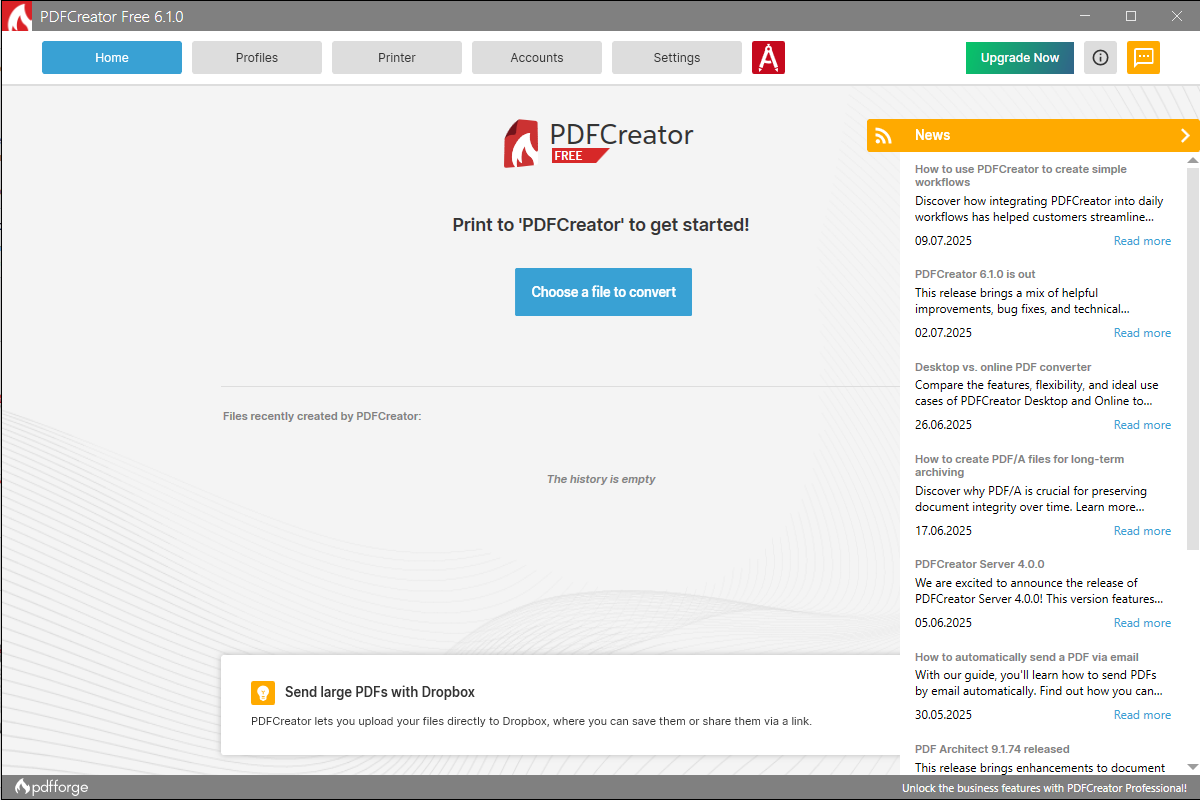Click the lightbulb tip icon
Viewport: 1200px width, 800px height.
263,692
